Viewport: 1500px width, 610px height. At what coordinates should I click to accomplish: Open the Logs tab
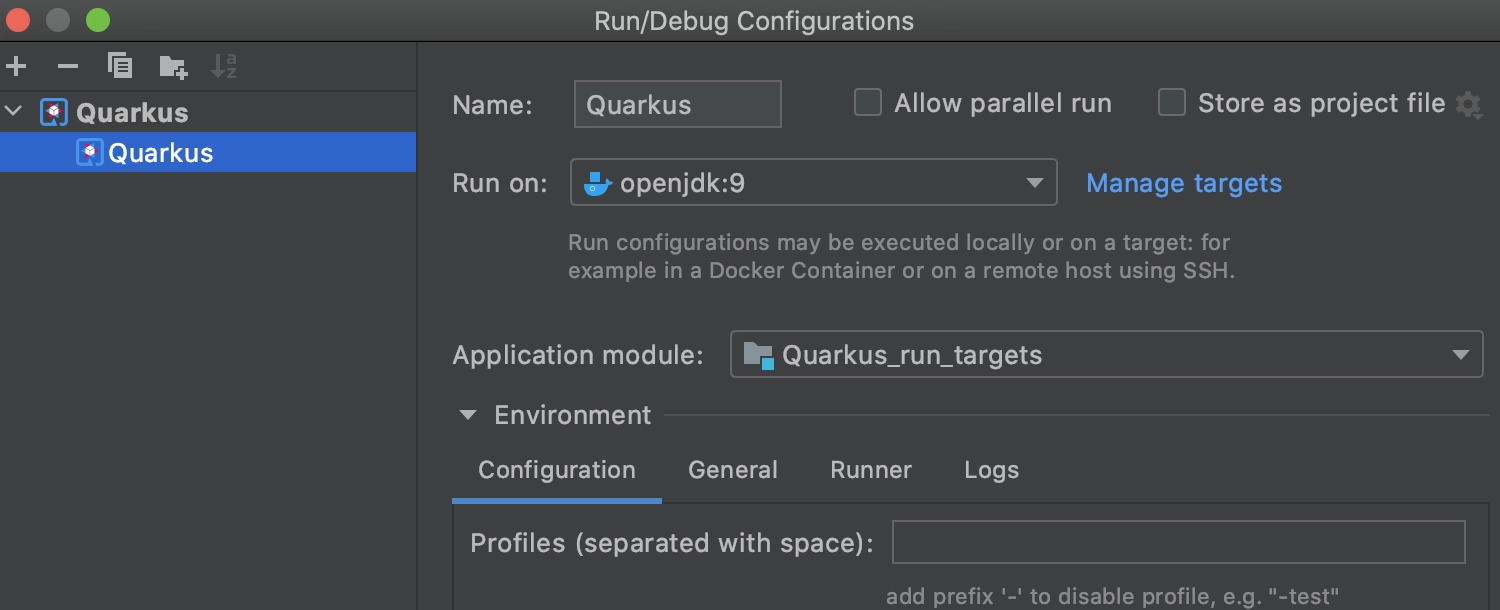(992, 470)
